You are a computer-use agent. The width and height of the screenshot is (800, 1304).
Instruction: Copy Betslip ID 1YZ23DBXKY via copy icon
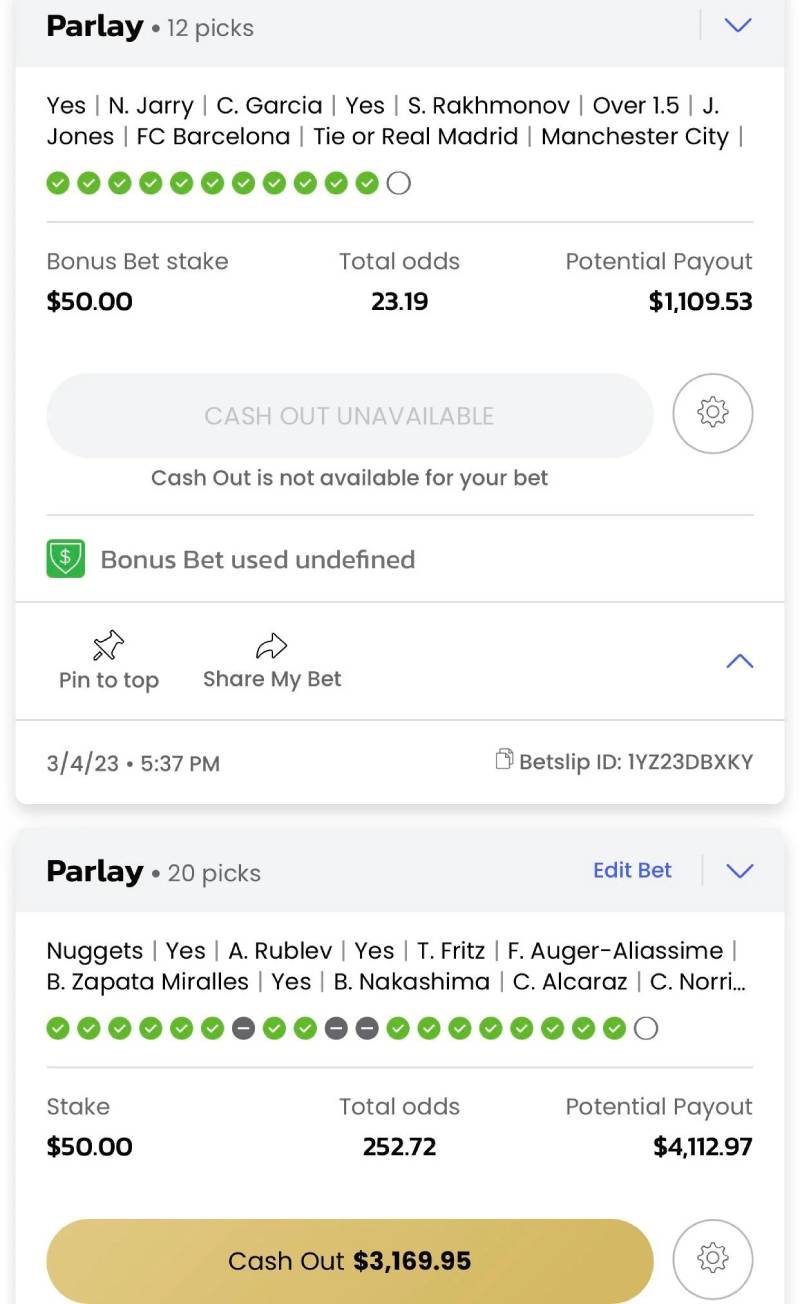coord(505,761)
